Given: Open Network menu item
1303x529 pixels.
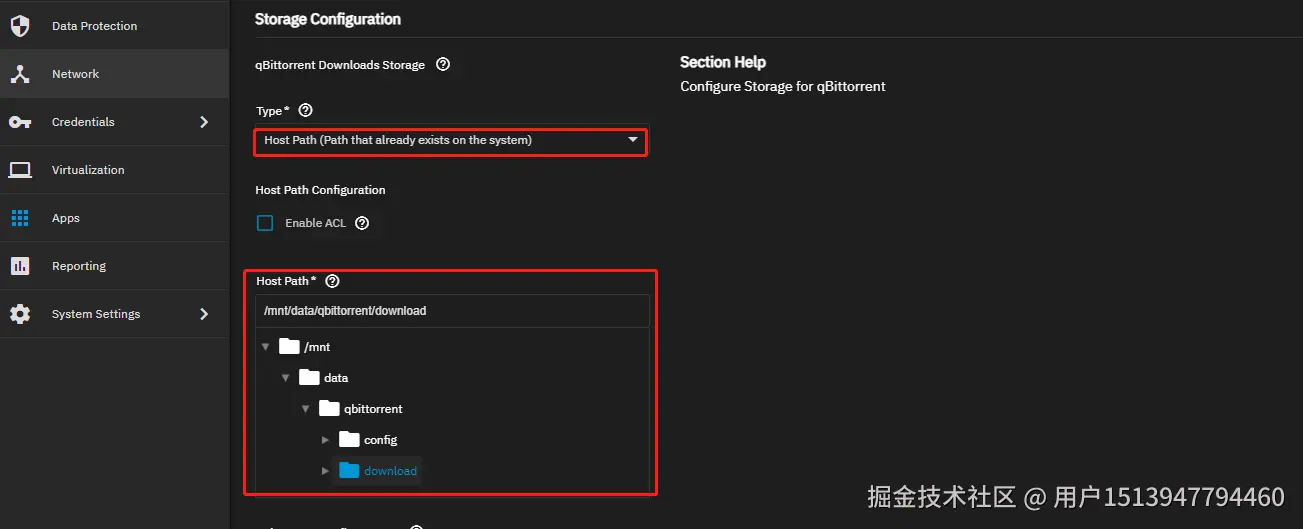Looking at the screenshot, I should pyautogui.click(x=114, y=74).
